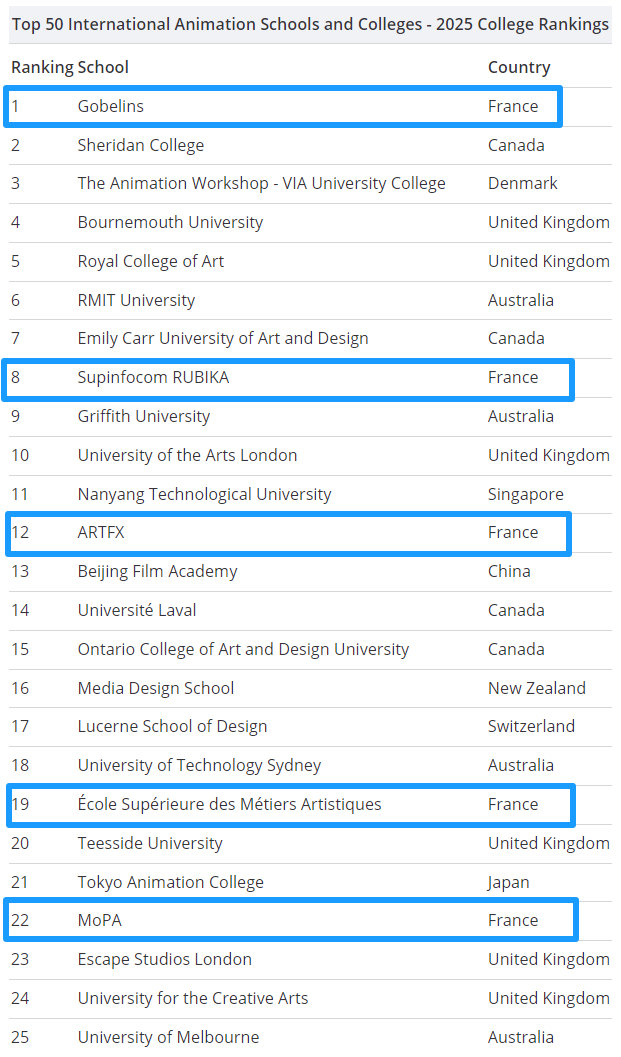
Task: Click Beijing Film Academy
Action: pyautogui.click(x=157, y=571)
